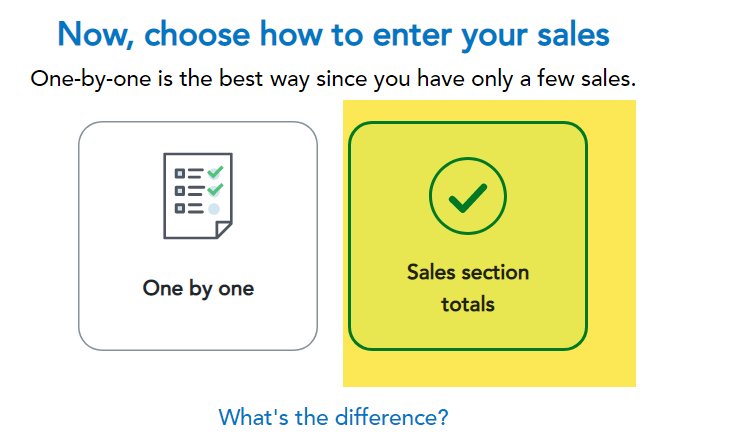Click the second green check in checklist icon

(215, 190)
